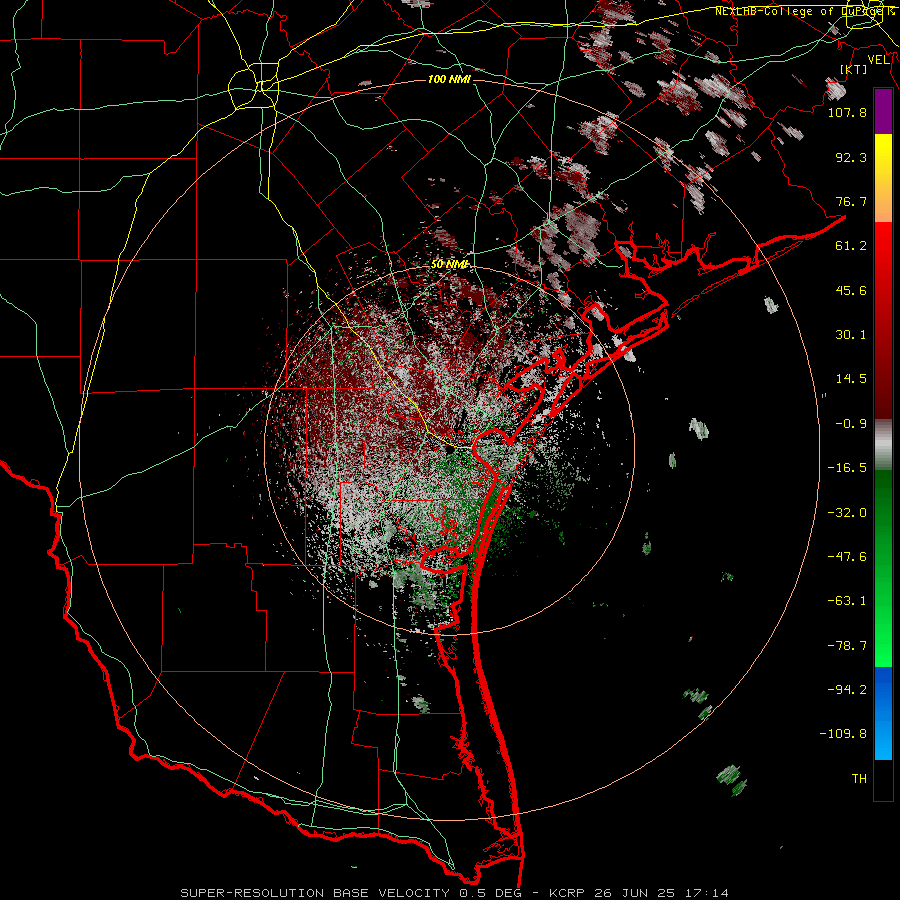Click the green segment of the color bar
Image resolution: width=900 pixels, height=900 pixels.
tap(883, 568)
